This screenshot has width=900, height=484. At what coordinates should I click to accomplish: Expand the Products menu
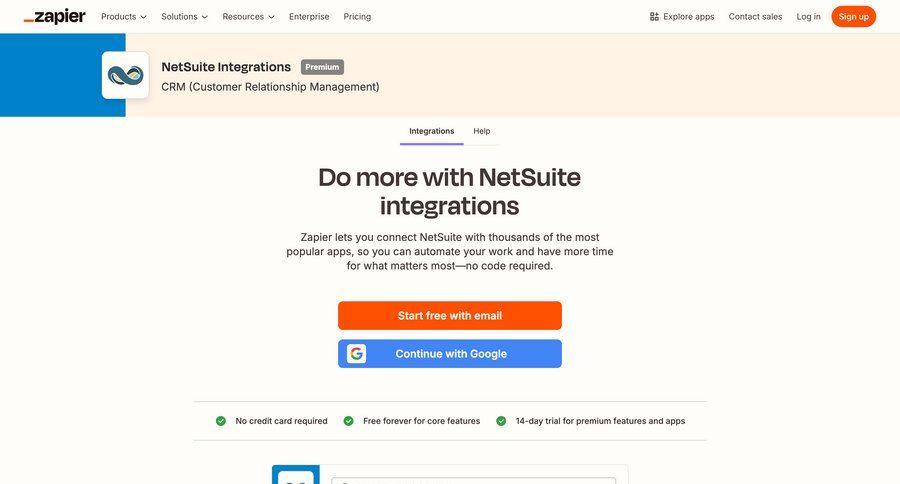point(123,17)
